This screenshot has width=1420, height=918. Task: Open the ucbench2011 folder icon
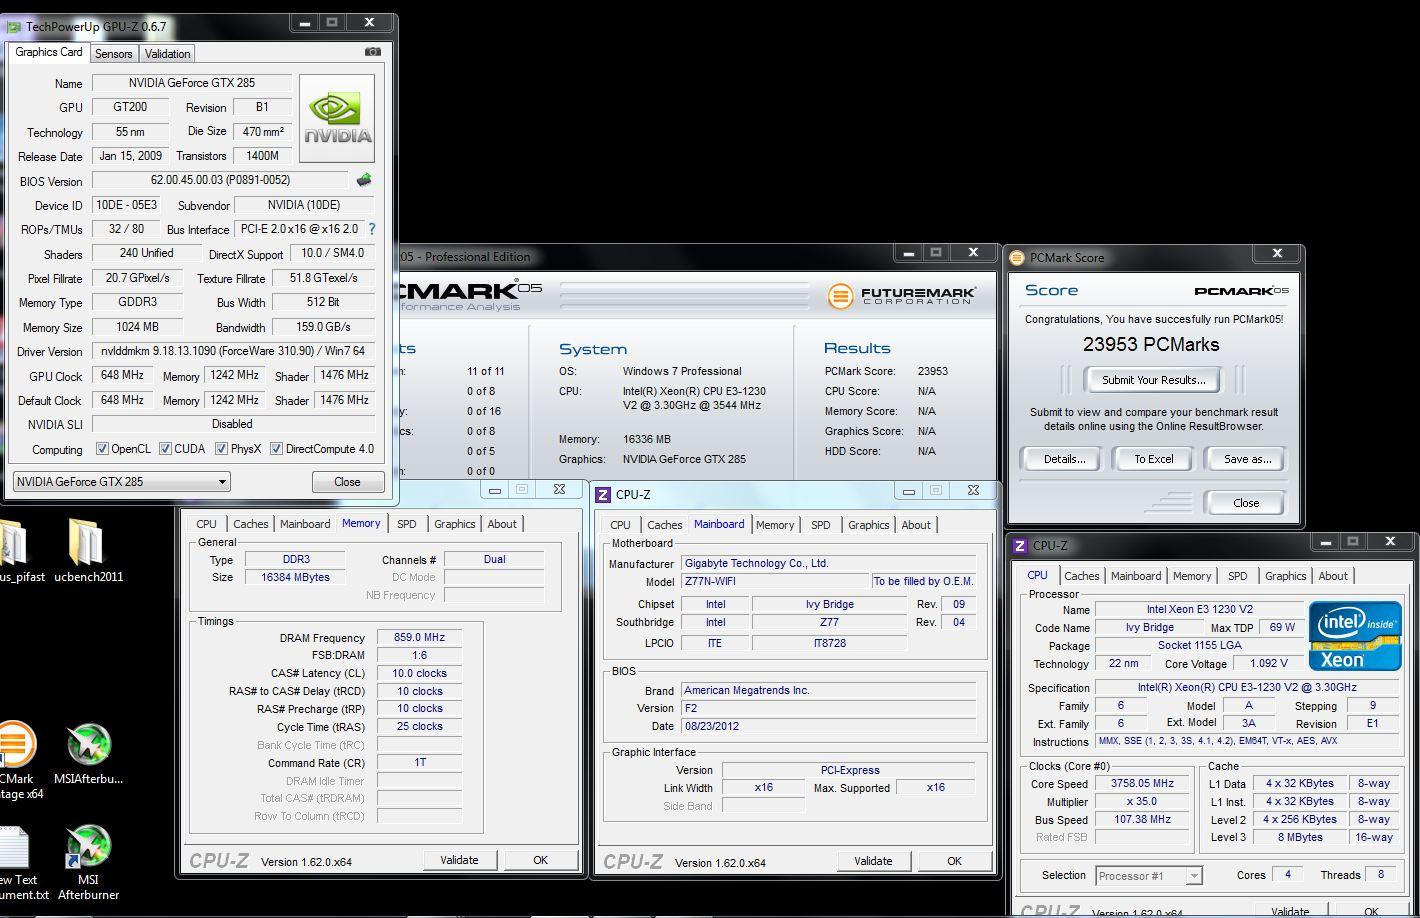[88, 548]
